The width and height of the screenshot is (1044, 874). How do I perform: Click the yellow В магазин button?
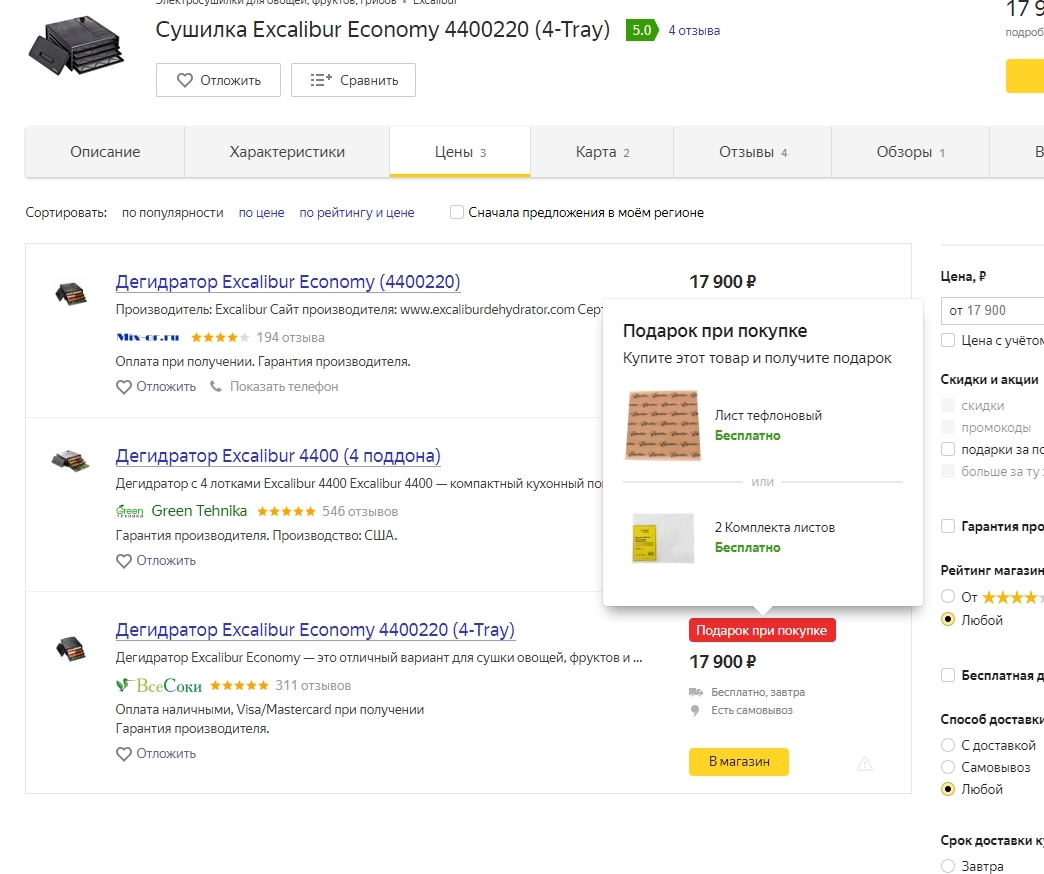(x=738, y=762)
